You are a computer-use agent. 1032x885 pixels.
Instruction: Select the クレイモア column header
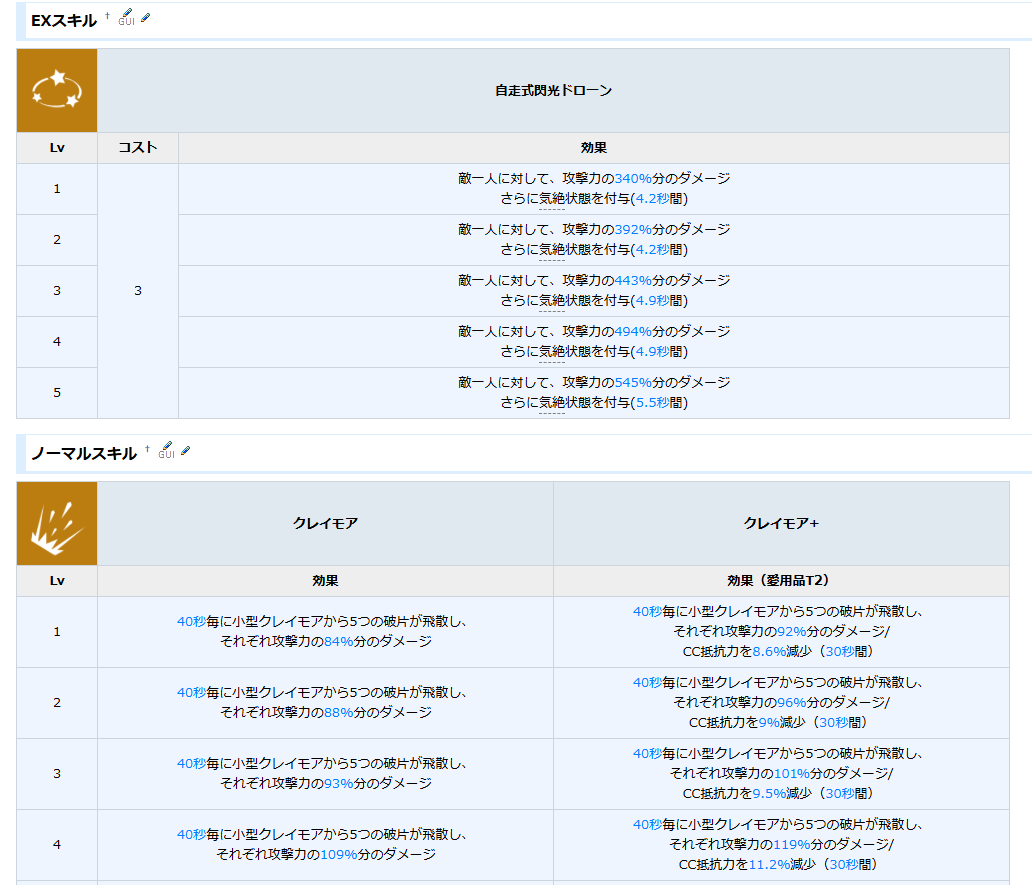coord(325,524)
